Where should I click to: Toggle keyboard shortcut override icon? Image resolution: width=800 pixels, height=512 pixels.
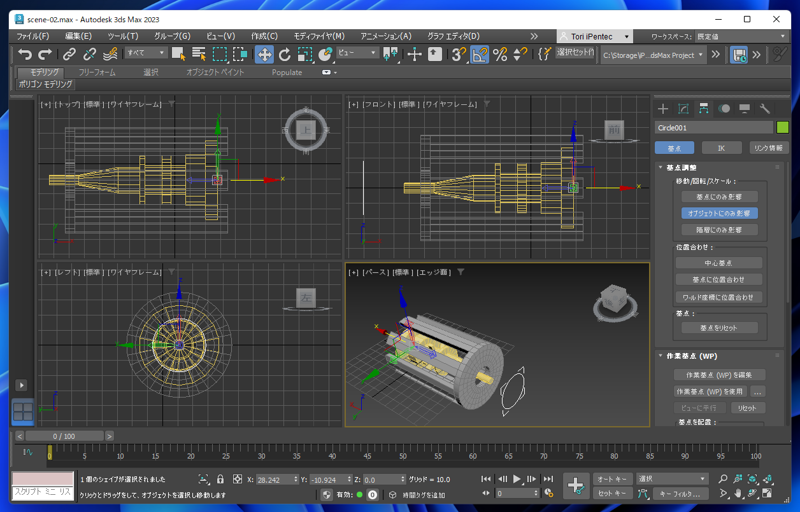click(x=435, y=54)
